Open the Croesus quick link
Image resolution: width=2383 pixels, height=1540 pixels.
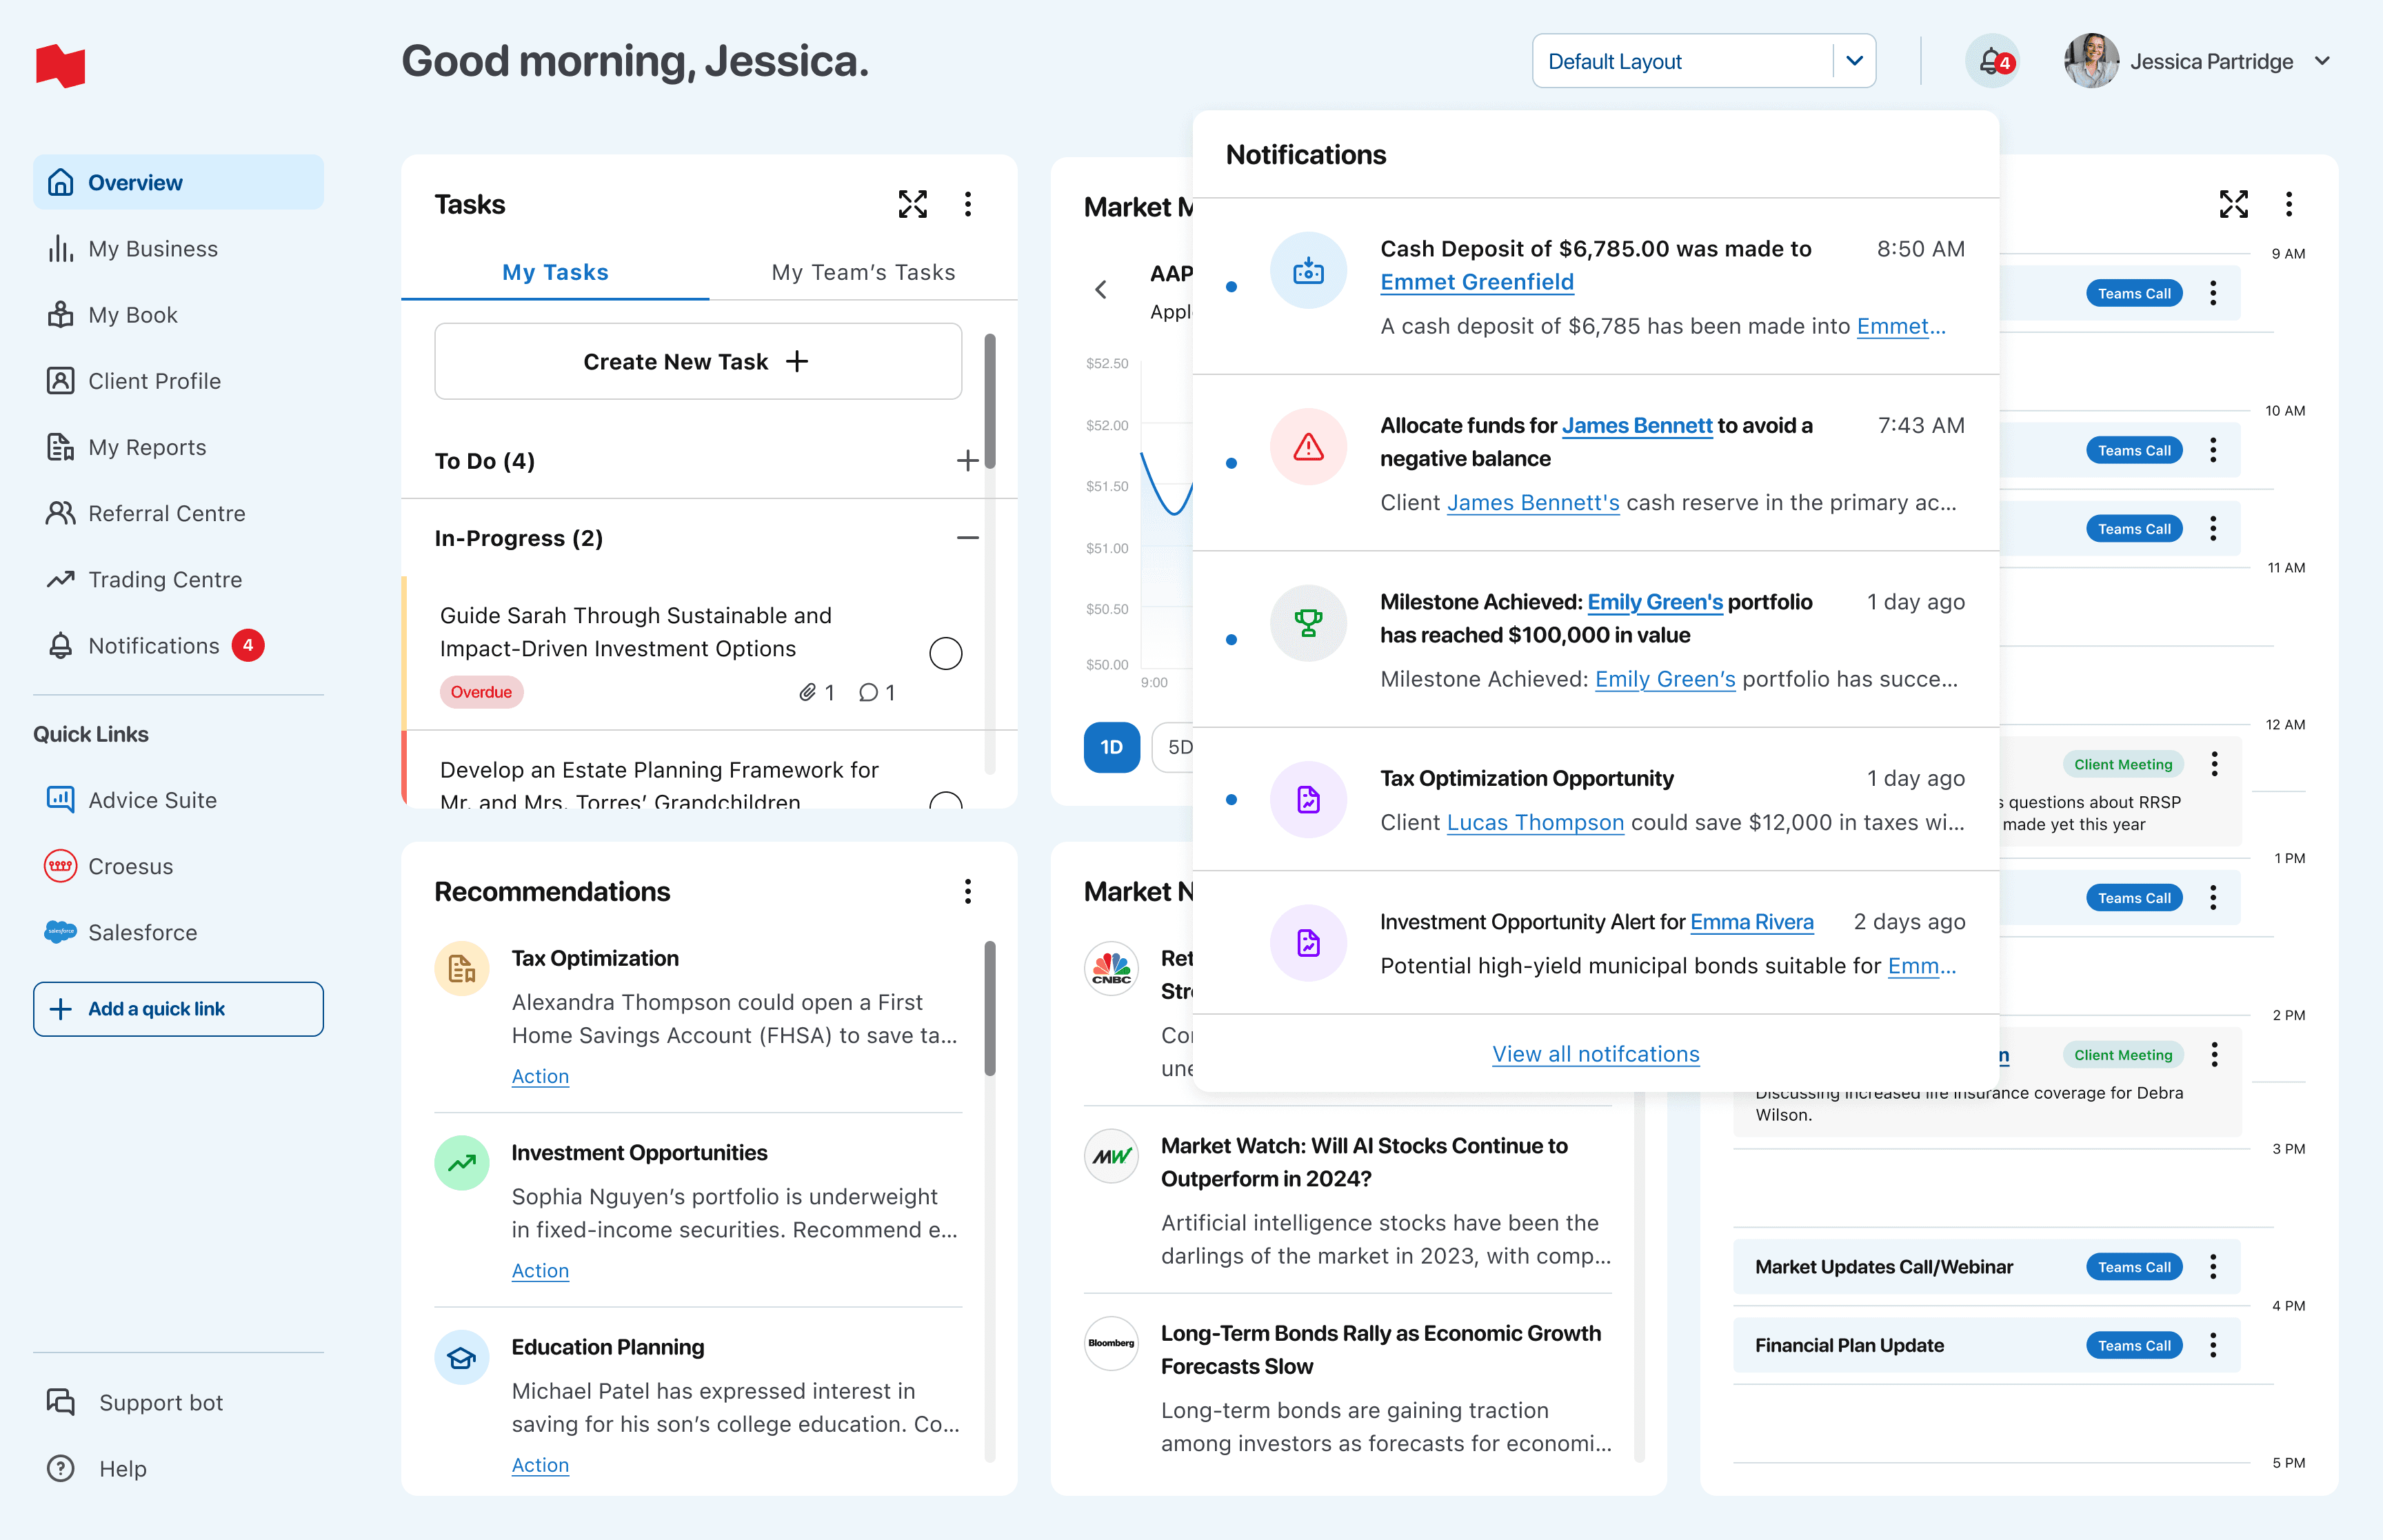coord(130,866)
